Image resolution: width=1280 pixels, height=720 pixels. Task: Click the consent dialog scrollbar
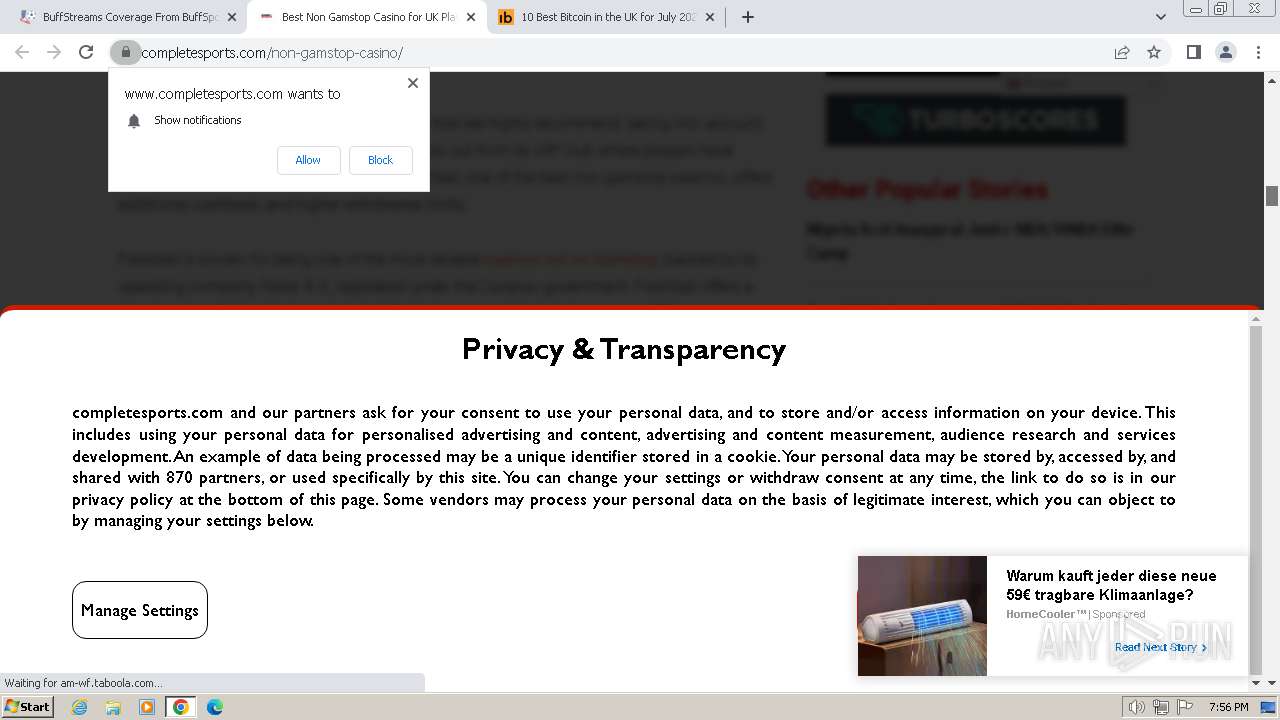point(1256,500)
